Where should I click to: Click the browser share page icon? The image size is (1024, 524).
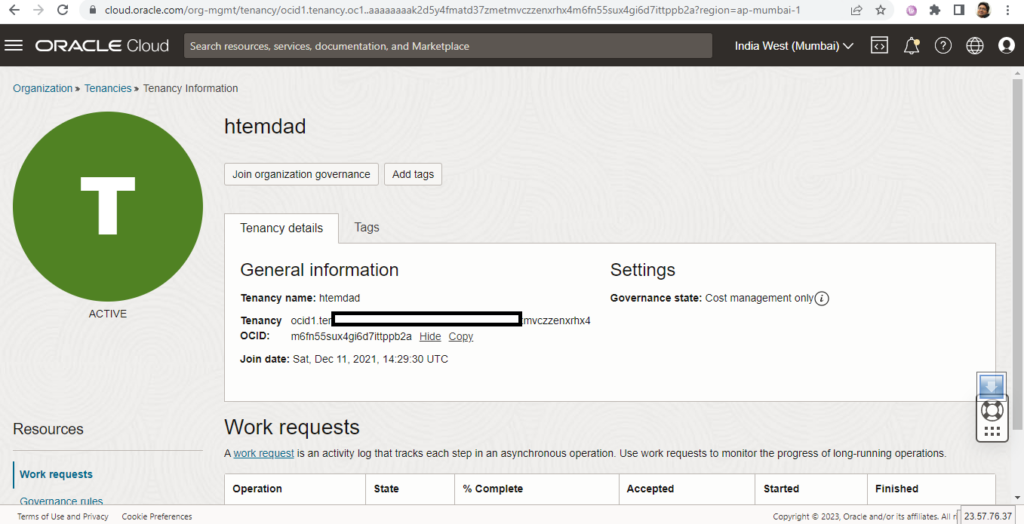[856, 10]
